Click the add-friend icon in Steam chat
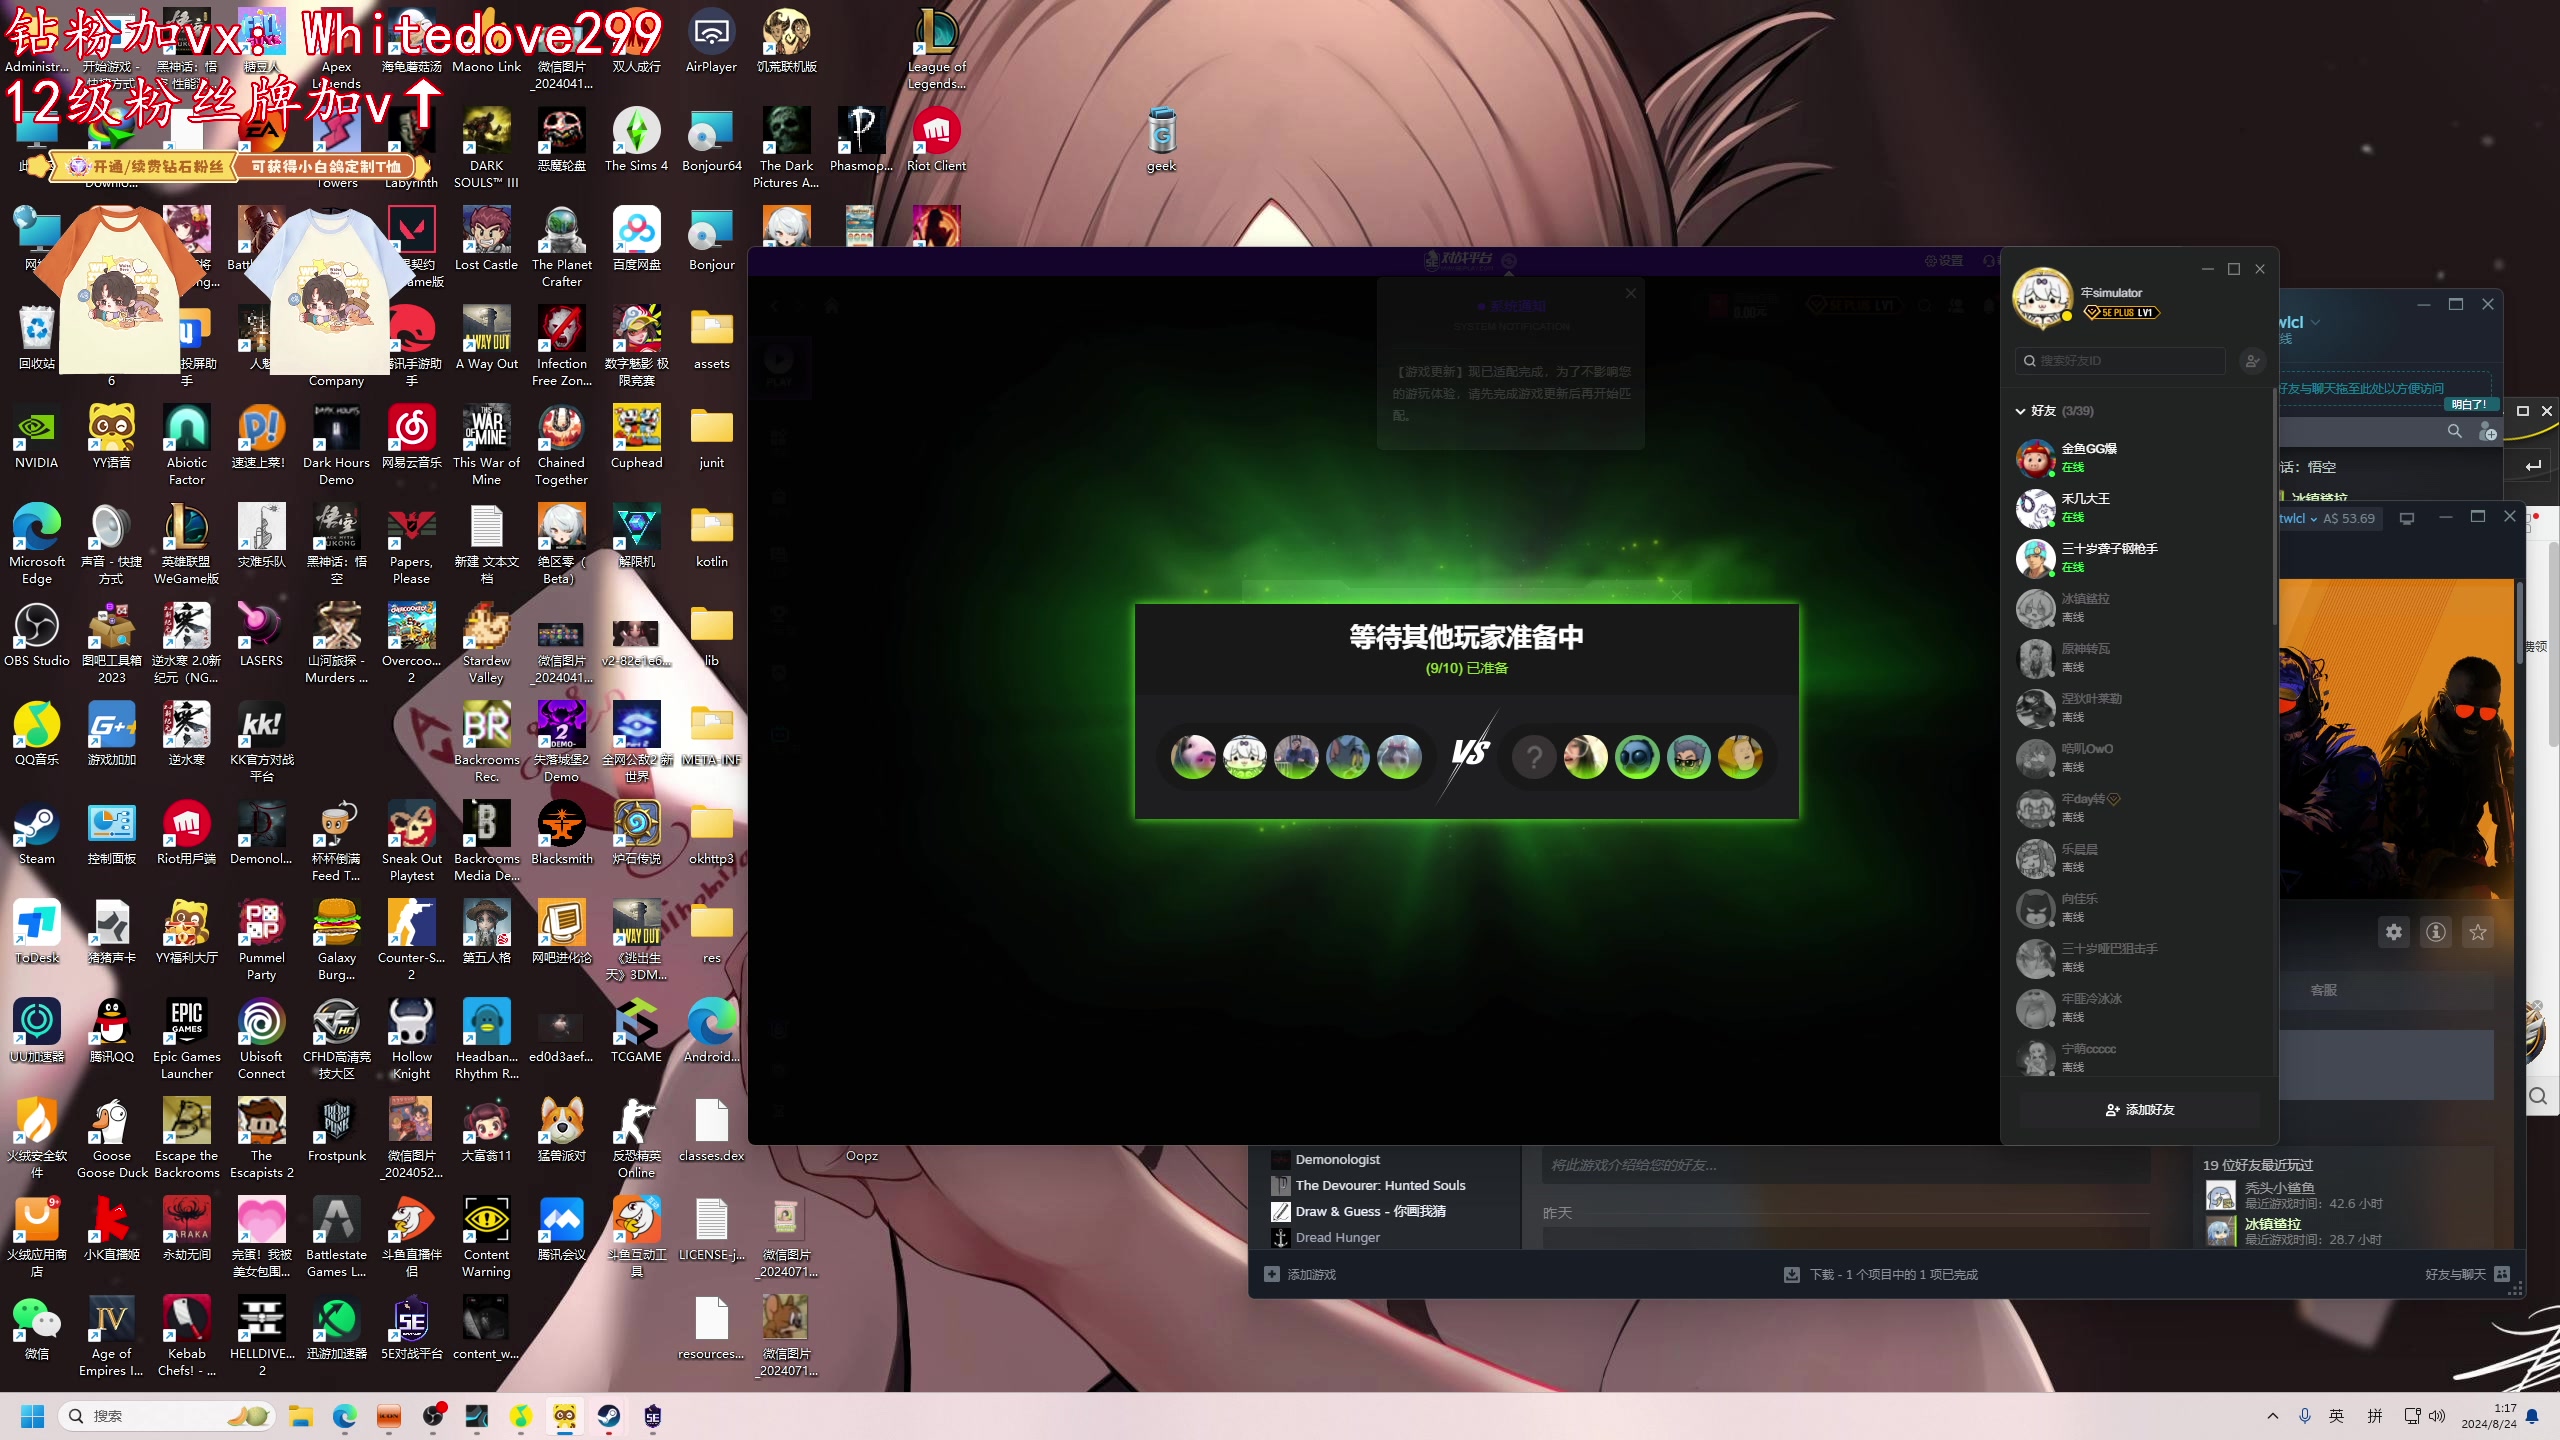The height and width of the screenshot is (1440, 2560). 2487,432
